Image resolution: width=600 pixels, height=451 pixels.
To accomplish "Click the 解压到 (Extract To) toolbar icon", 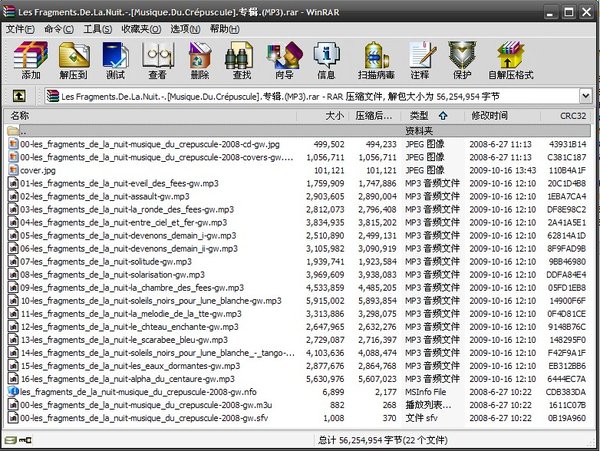I will pos(73,60).
